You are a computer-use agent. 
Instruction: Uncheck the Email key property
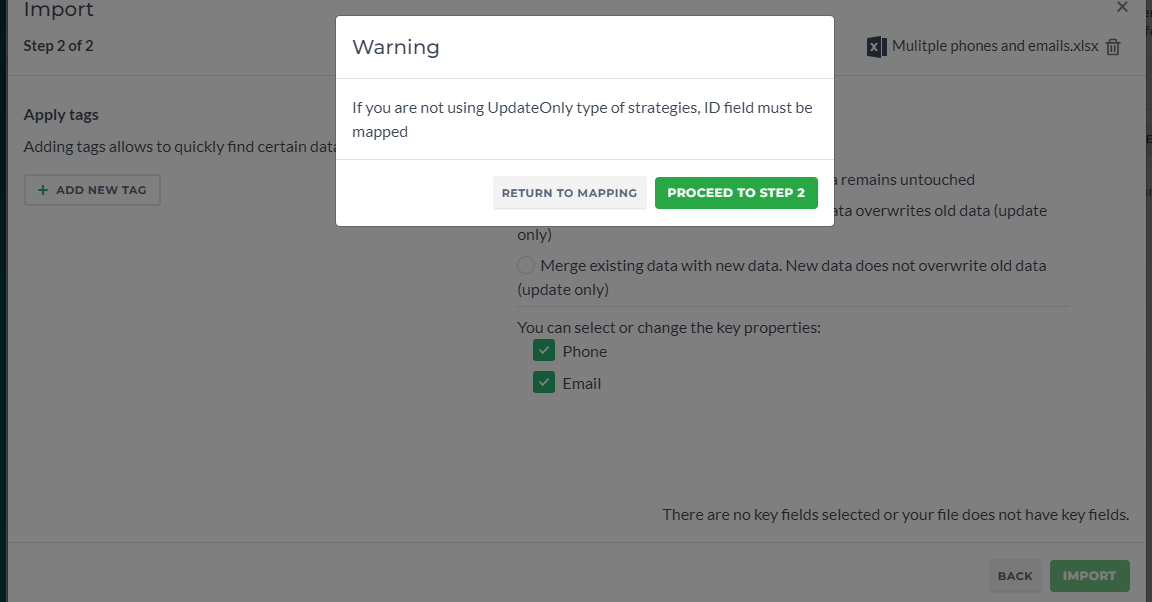(544, 382)
